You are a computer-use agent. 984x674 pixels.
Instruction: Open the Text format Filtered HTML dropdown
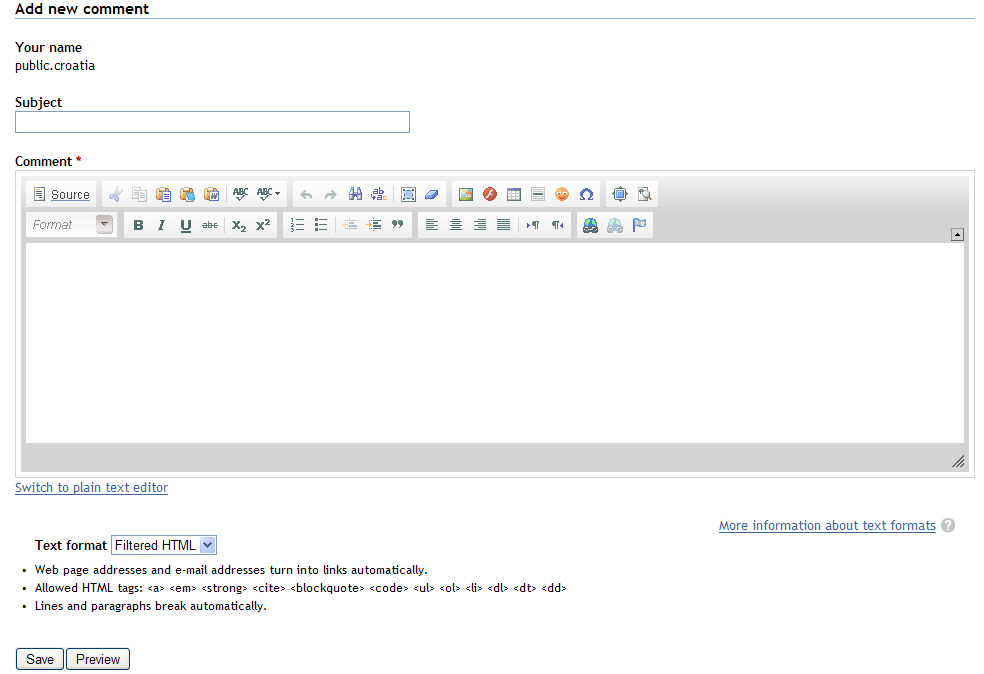click(163, 545)
